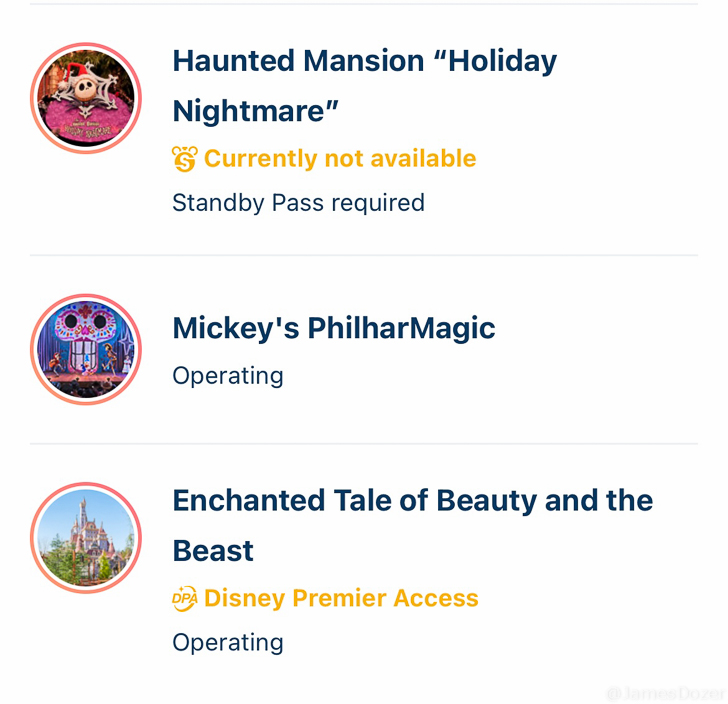Tap the pink castle photo
Screen dimensions: 728x704
[x=86, y=538]
